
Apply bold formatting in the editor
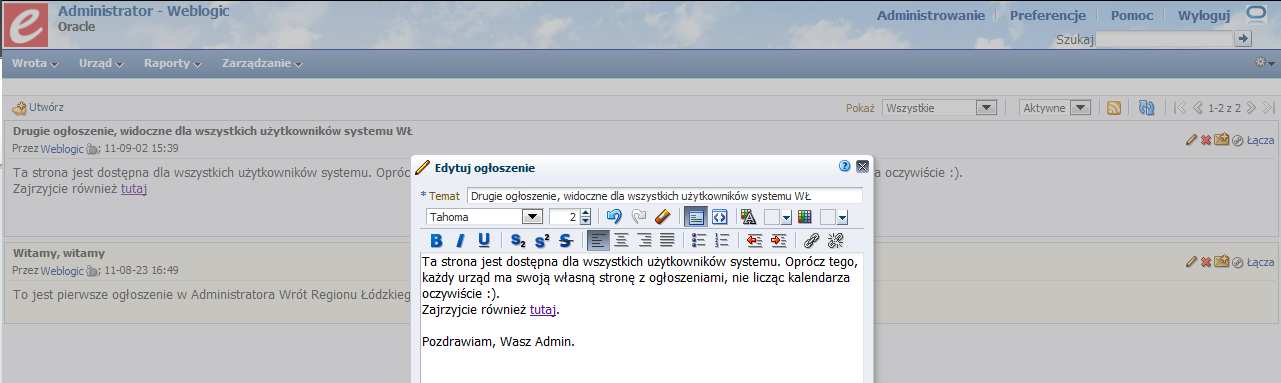coord(436,240)
